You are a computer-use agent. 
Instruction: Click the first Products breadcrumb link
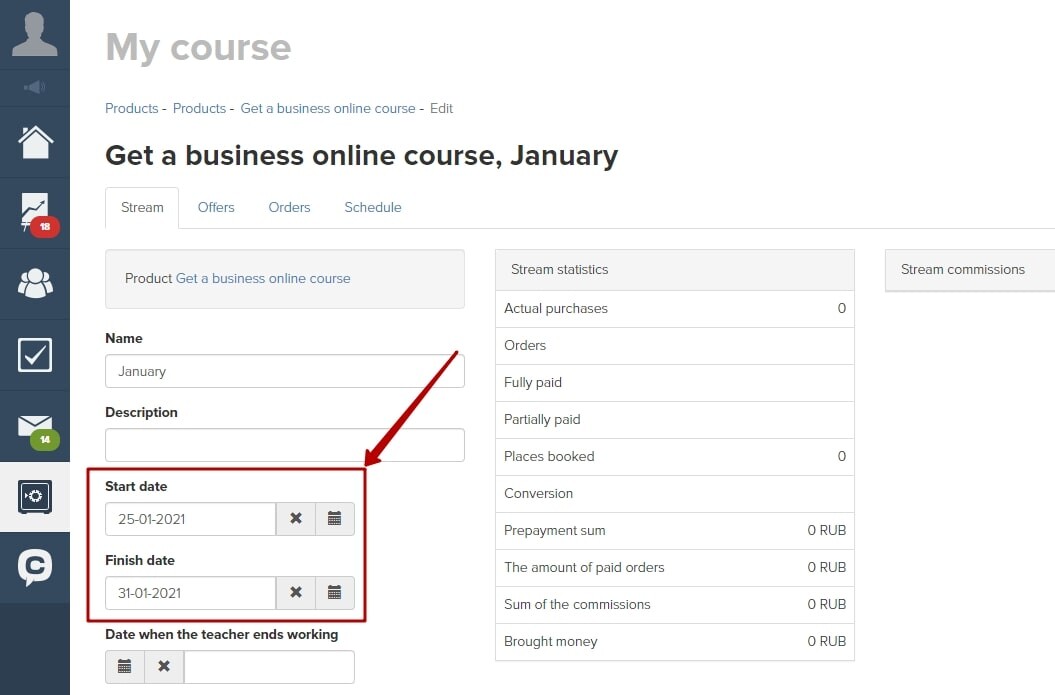tap(131, 108)
